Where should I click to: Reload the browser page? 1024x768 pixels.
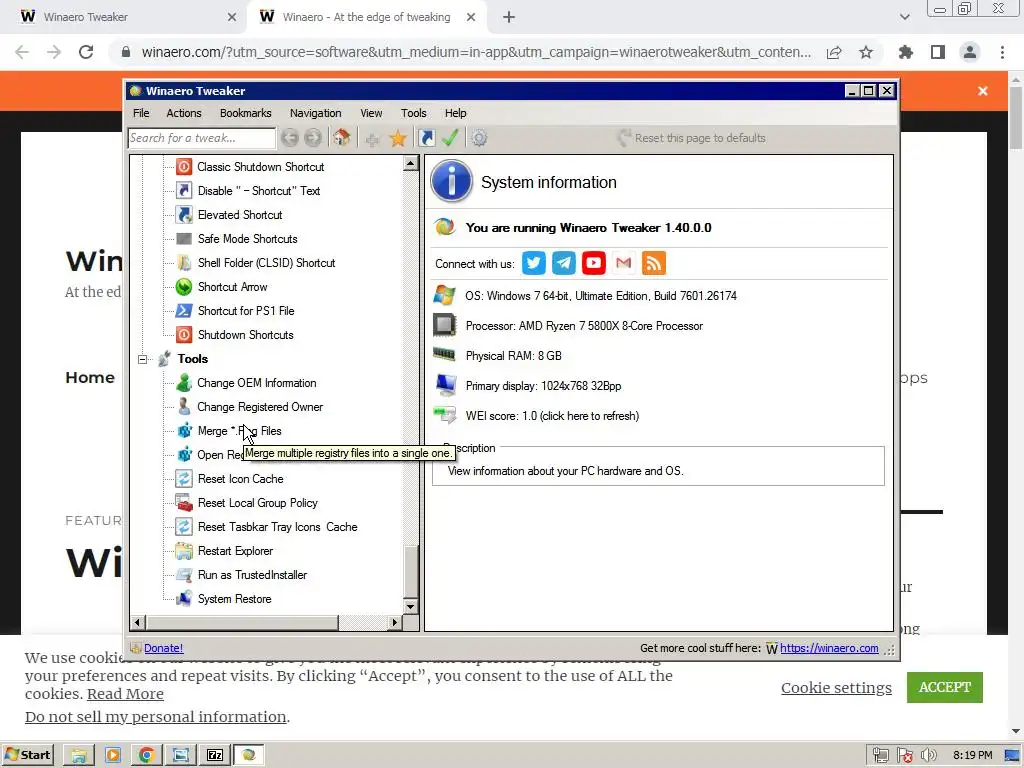coord(86,52)
